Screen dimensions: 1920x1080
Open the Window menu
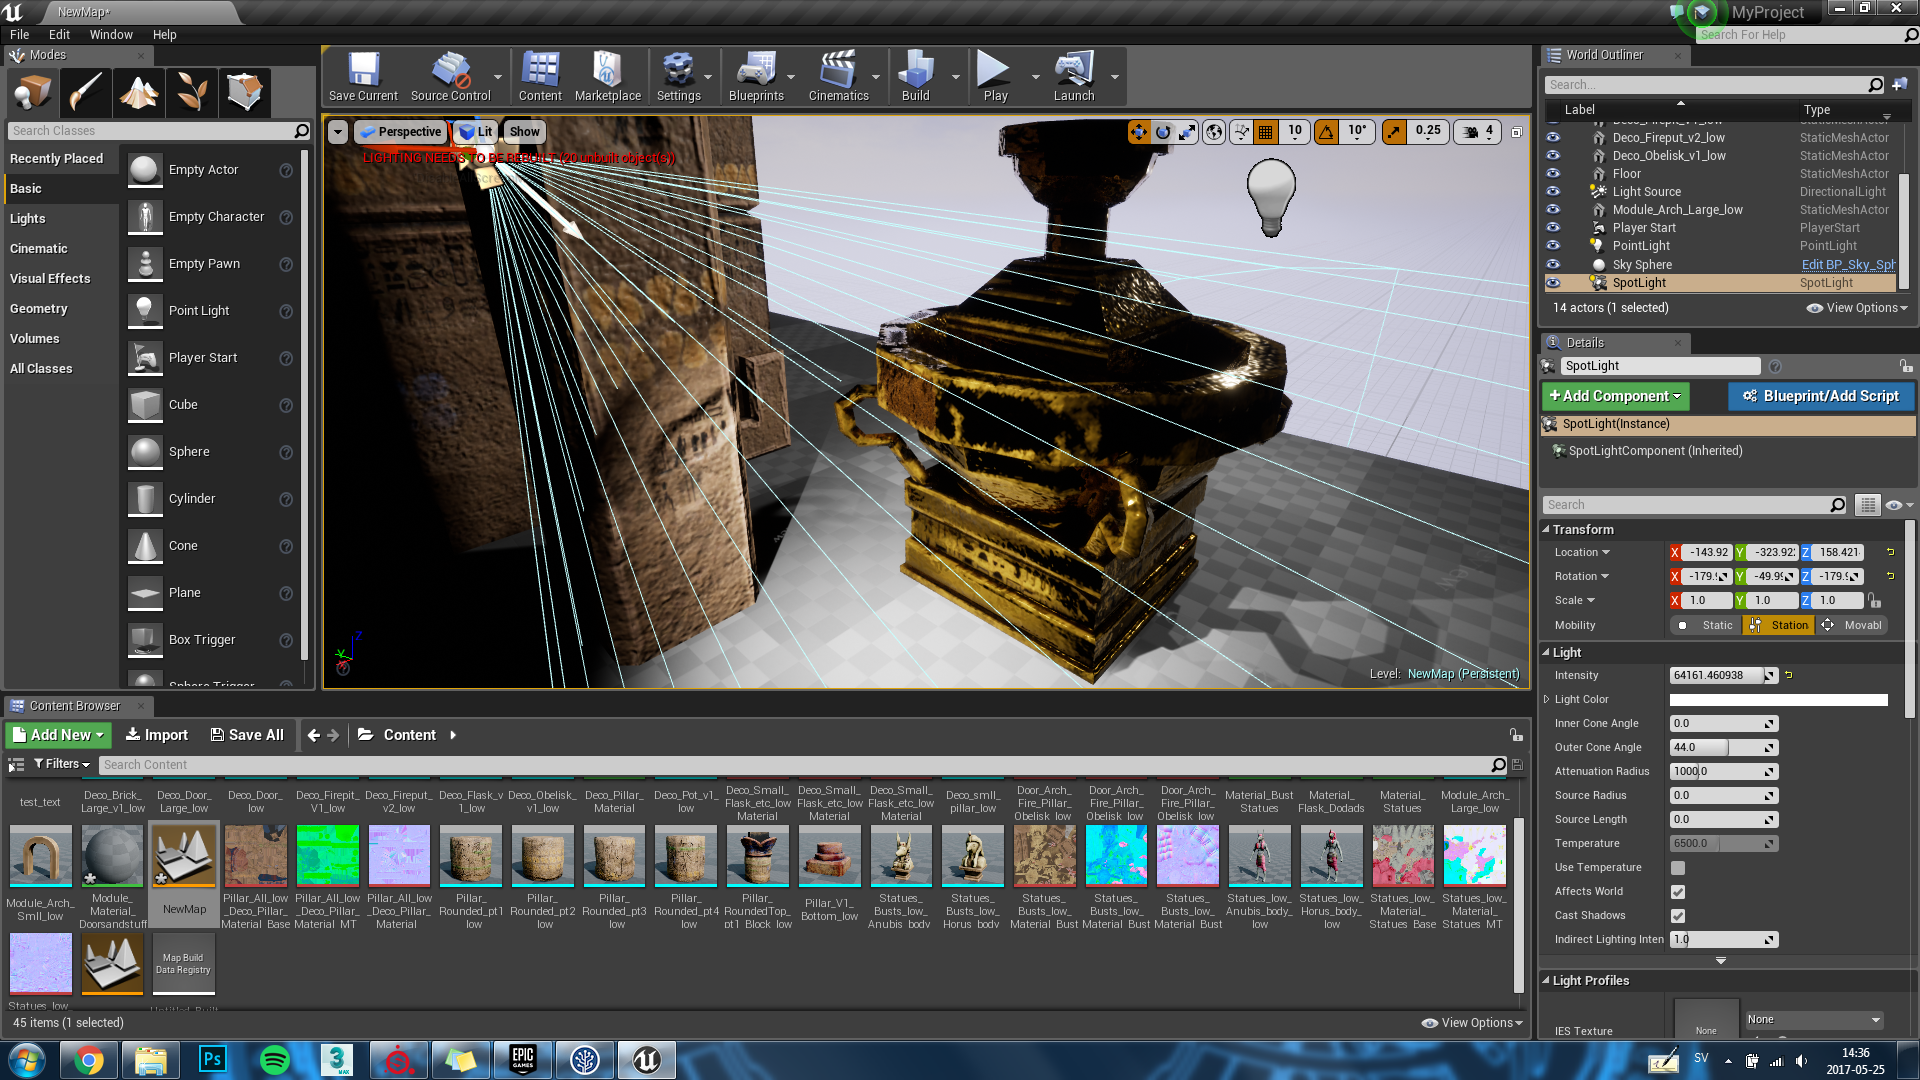[x=111, y=34]
